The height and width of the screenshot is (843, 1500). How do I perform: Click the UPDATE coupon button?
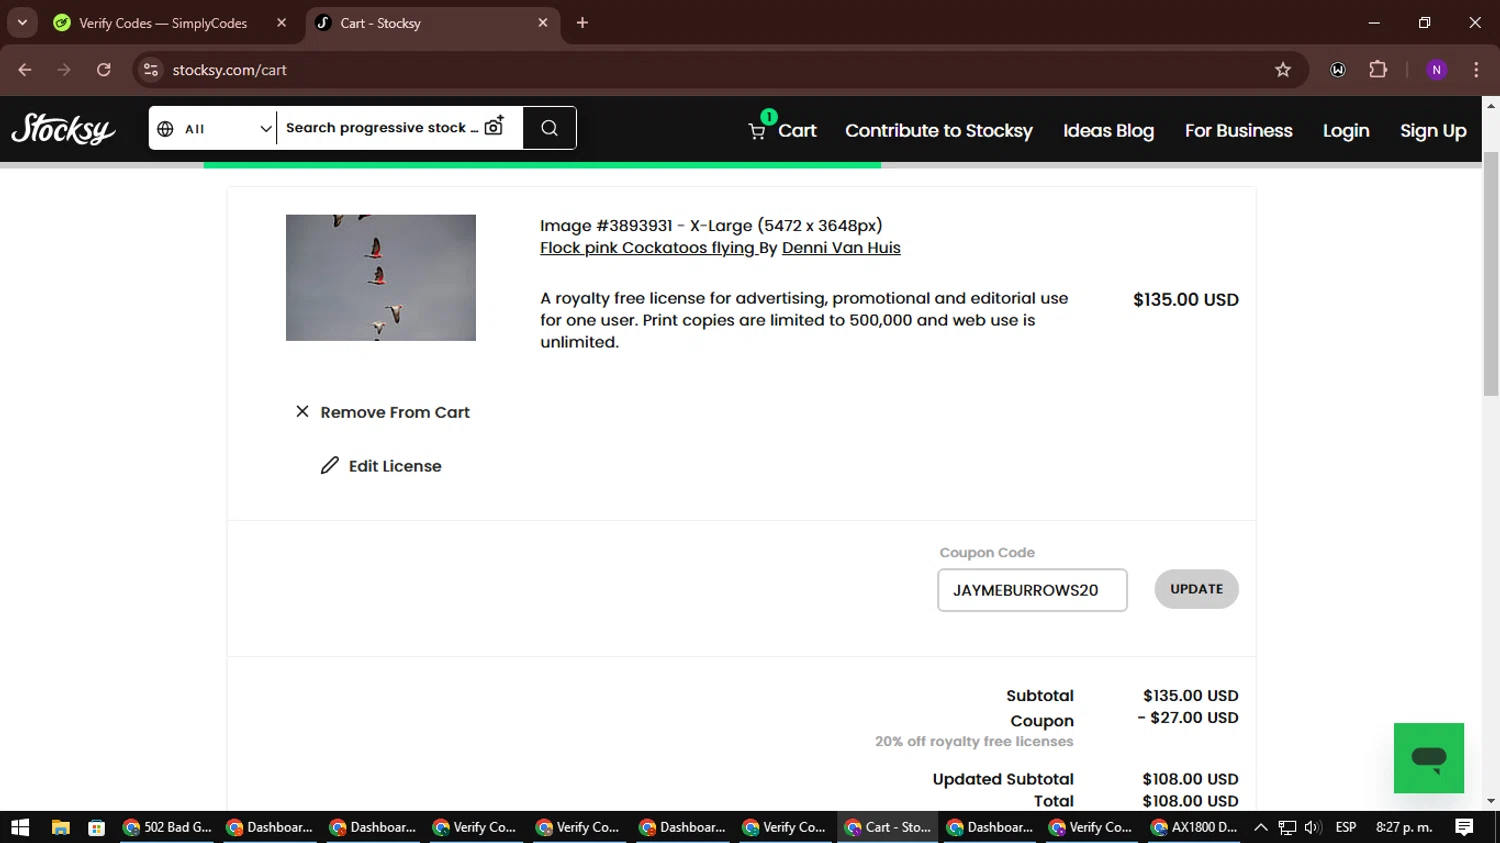tap(1196, 589)
